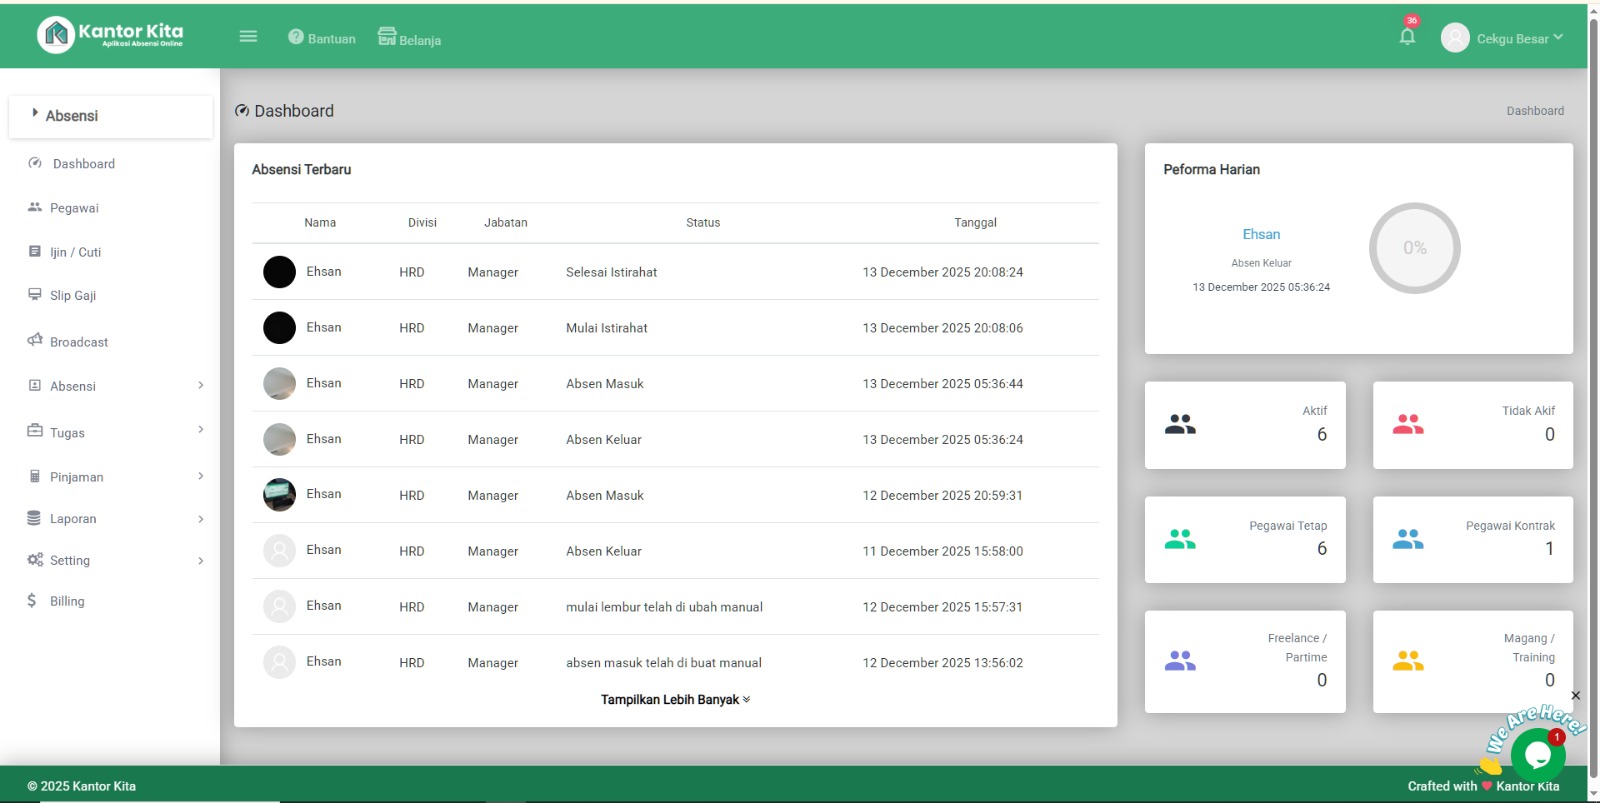Click the Kantor Kita logo

[111, 35]
